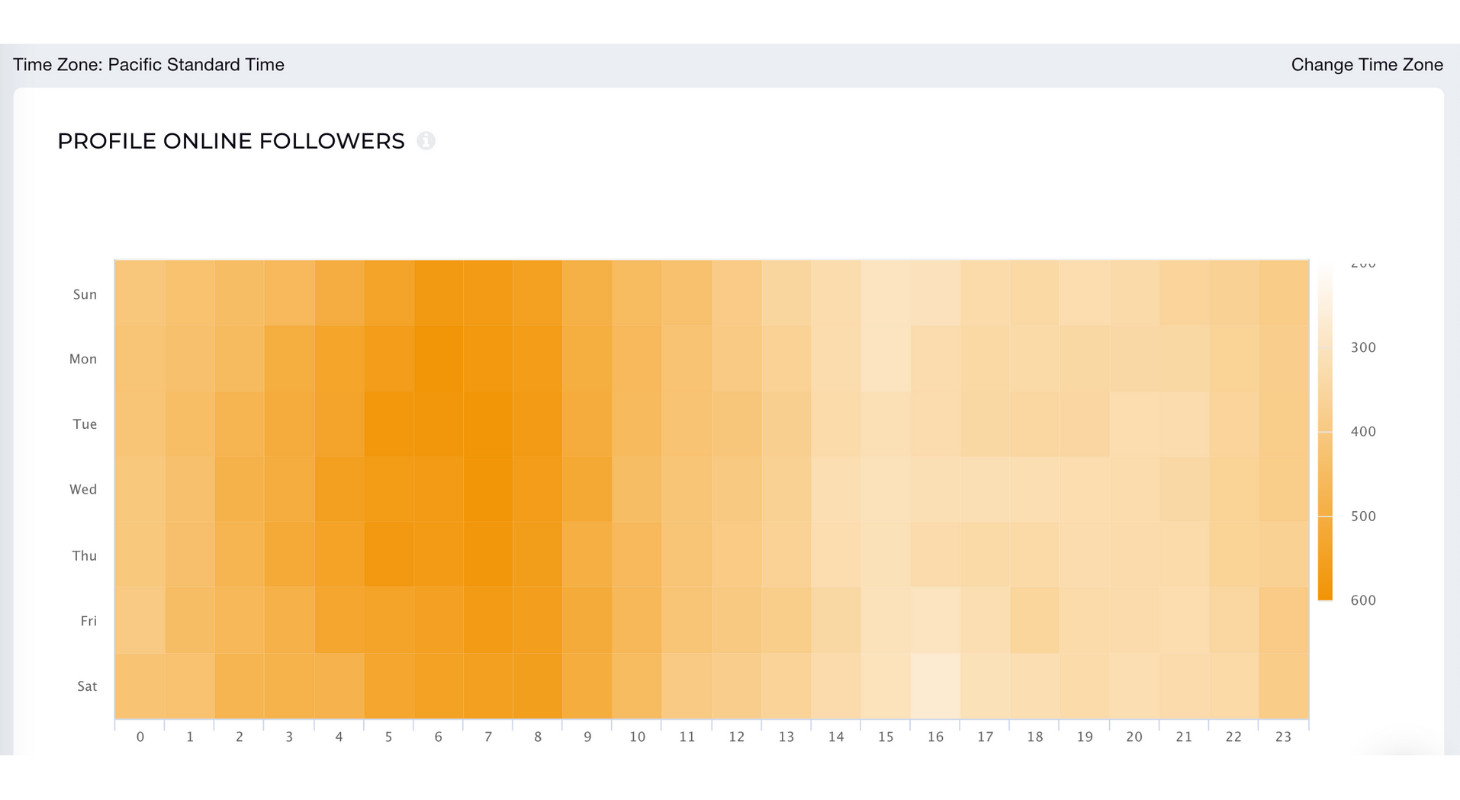Select the Friday hour 23 heatmap cell
Image resolution: width=1460 pixels, height=800 pixels.
pyautogui.click(x=1284, y=620)
